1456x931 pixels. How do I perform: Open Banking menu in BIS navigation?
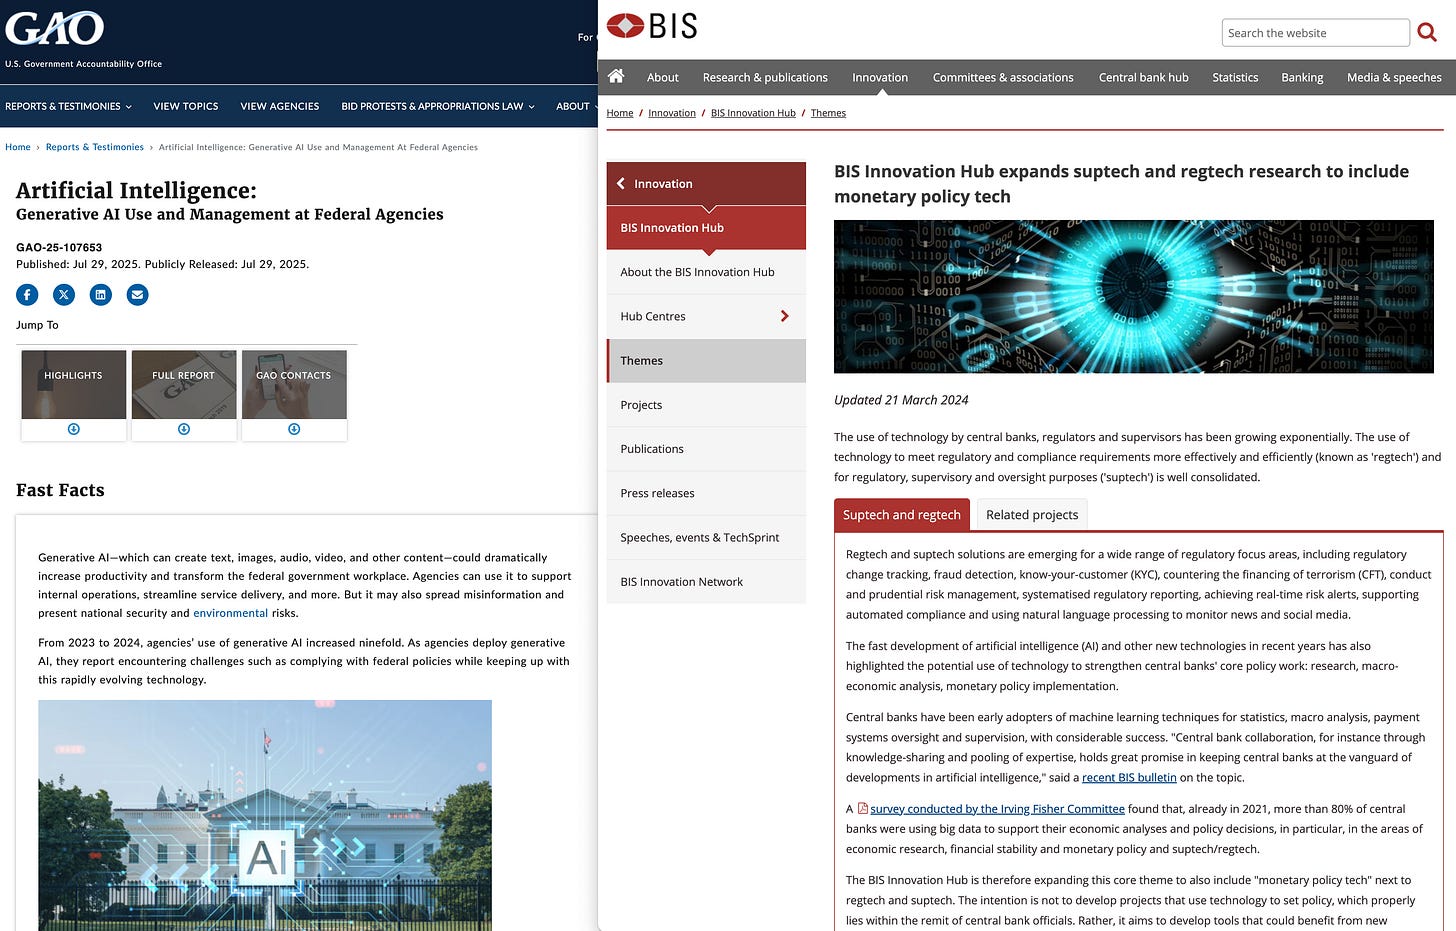[1302, 77]
